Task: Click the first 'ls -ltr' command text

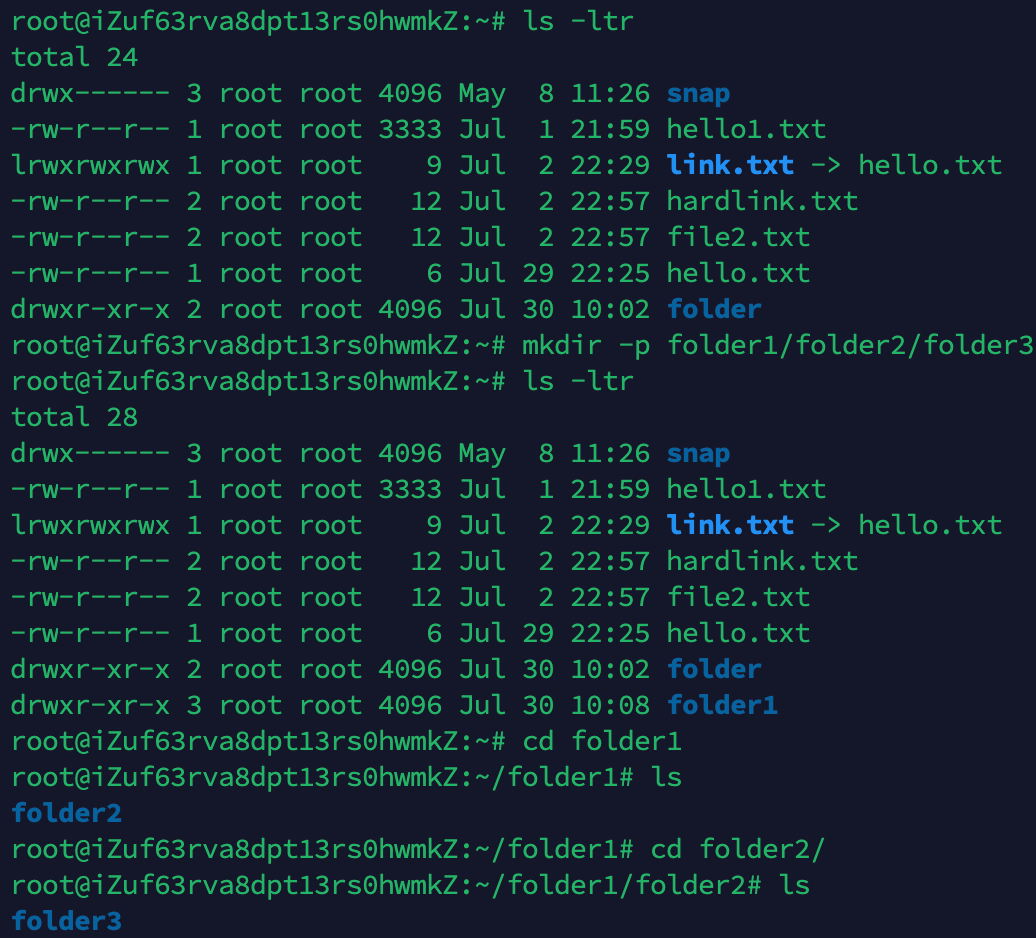Action: click(x=578, y=21)
